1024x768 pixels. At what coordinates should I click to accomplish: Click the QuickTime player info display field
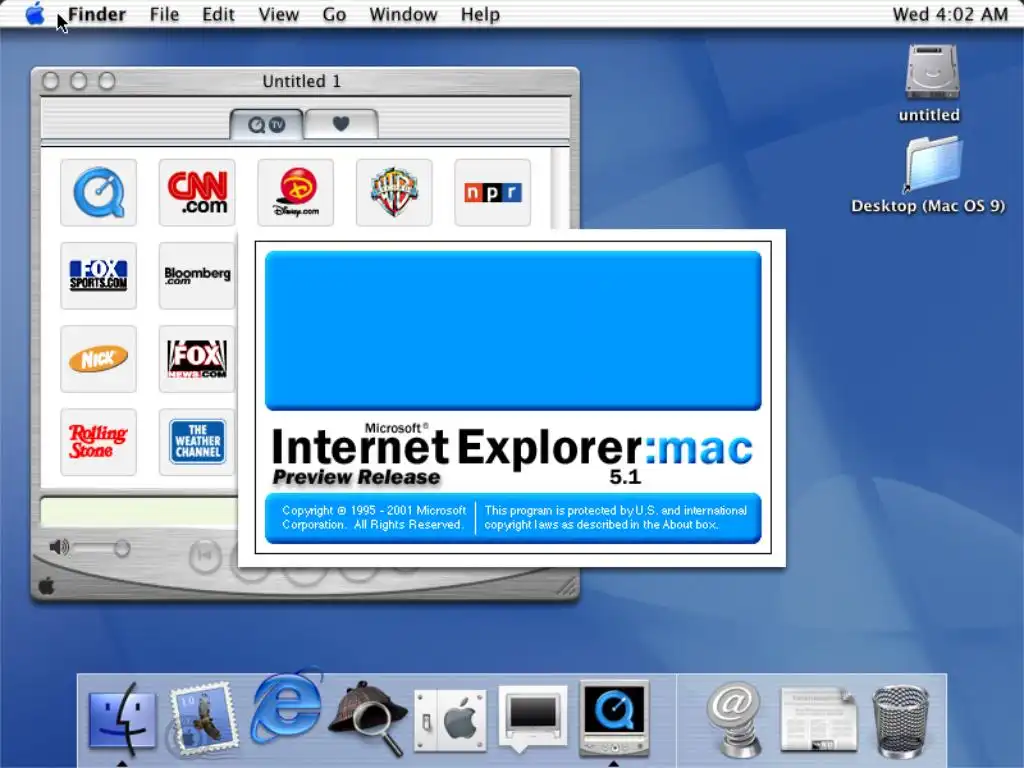(138, 511)
